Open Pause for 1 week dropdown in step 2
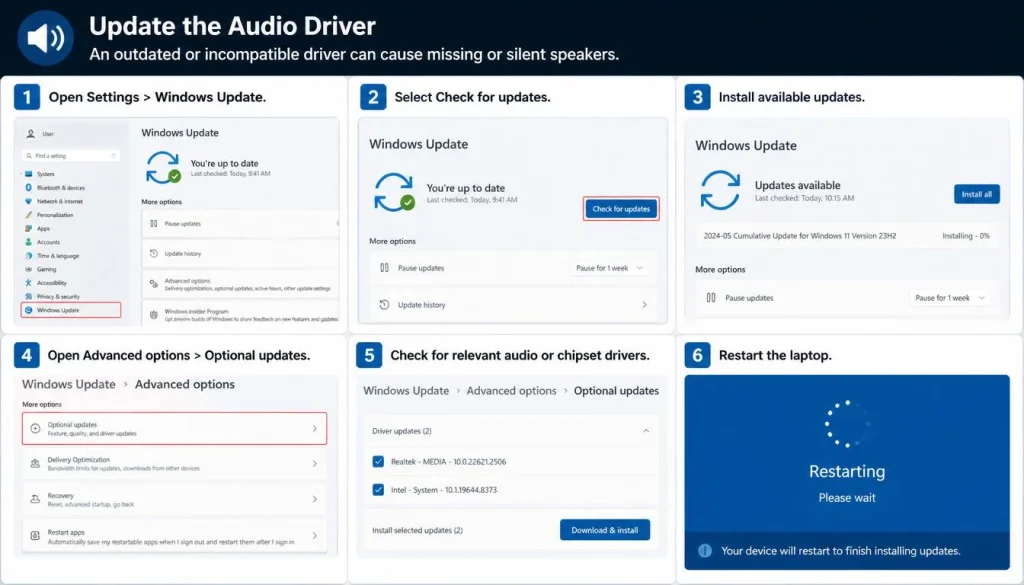Screen dimensions: 1024x585 pyautogui.click(x=610, y=268)
